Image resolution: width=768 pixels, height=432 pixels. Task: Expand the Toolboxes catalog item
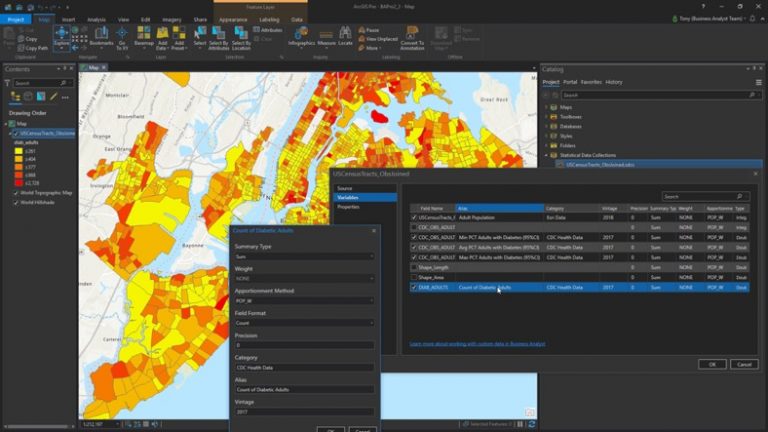tap(547, 116)
